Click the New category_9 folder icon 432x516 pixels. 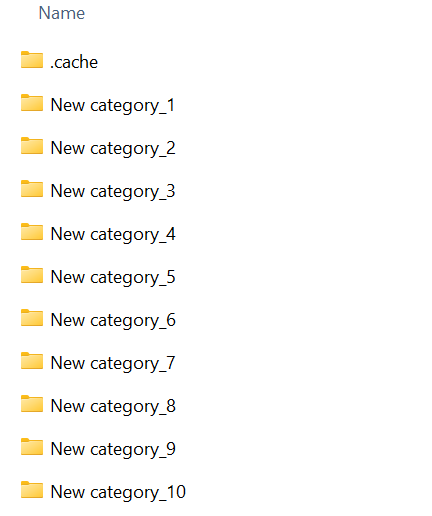(x=32, y=447)
